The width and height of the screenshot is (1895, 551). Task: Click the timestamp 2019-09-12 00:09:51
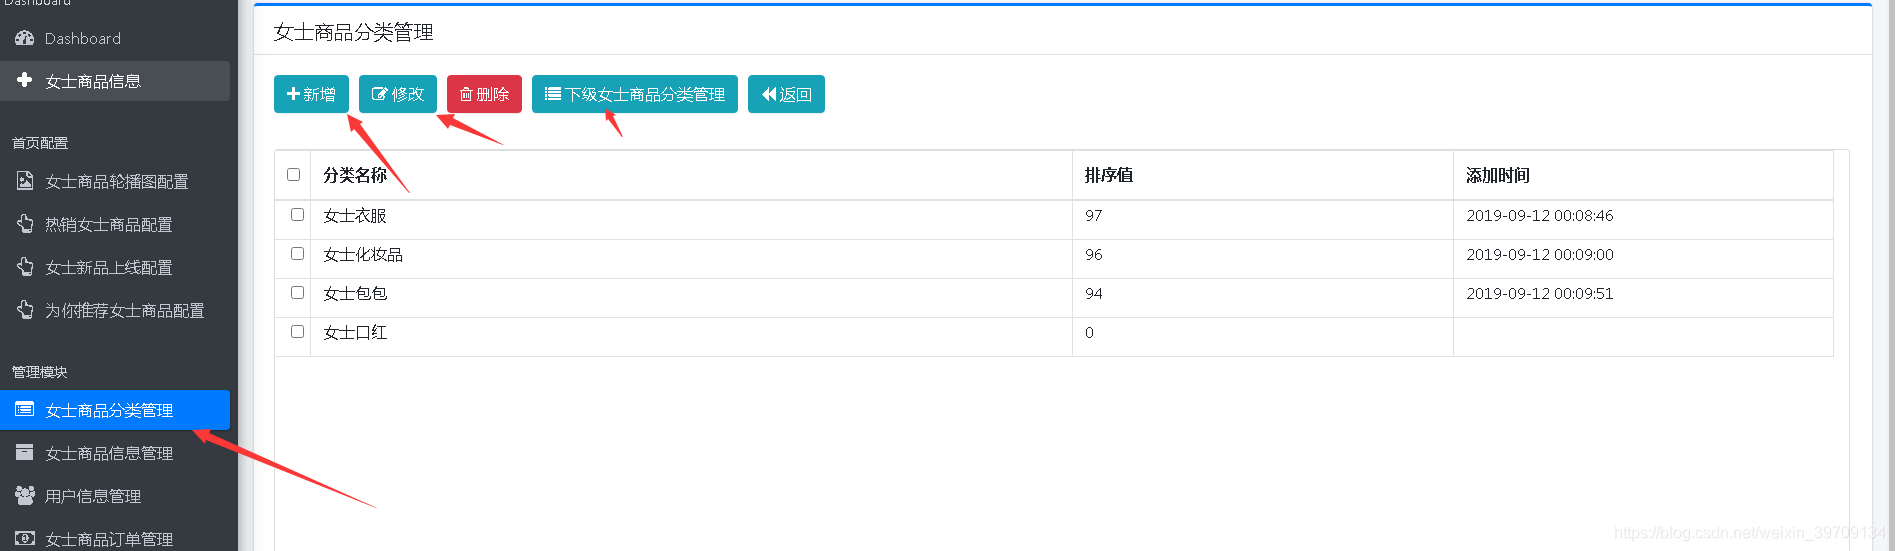[x=1539, y=293]
